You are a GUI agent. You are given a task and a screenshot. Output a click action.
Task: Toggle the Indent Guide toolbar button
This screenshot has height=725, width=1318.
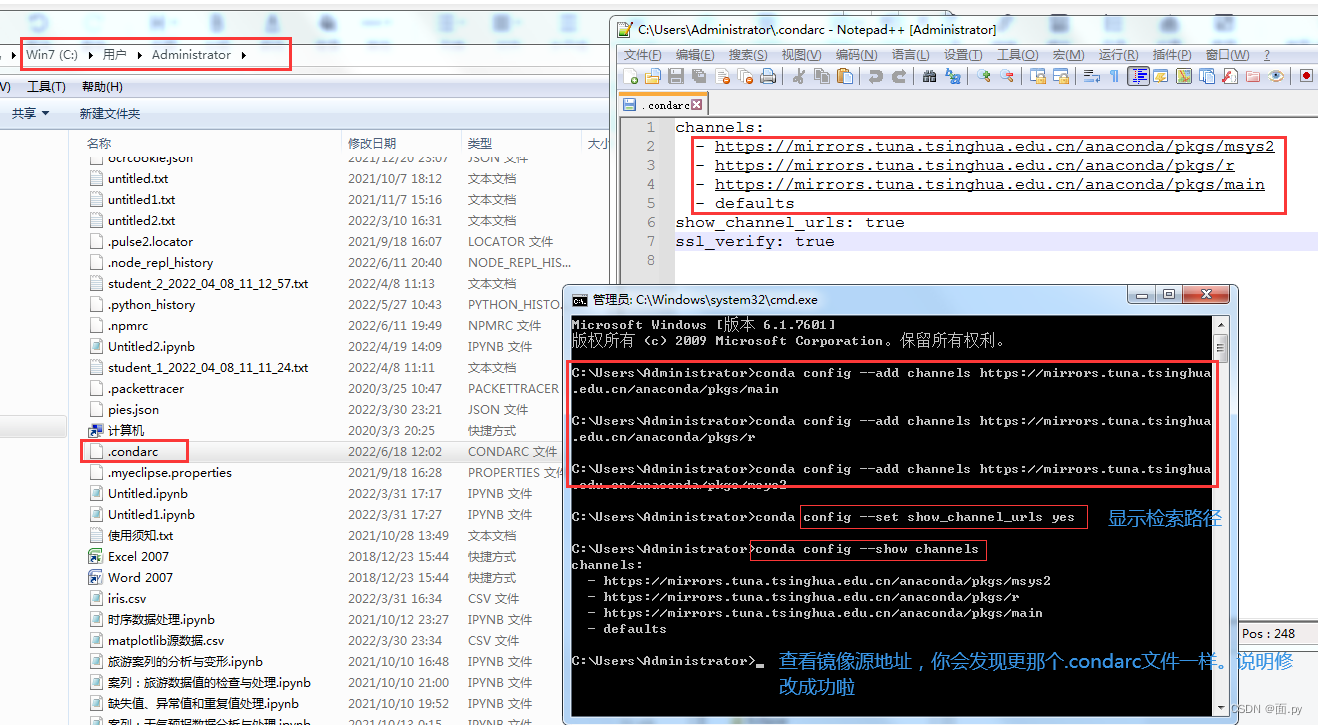(1139, 76)
